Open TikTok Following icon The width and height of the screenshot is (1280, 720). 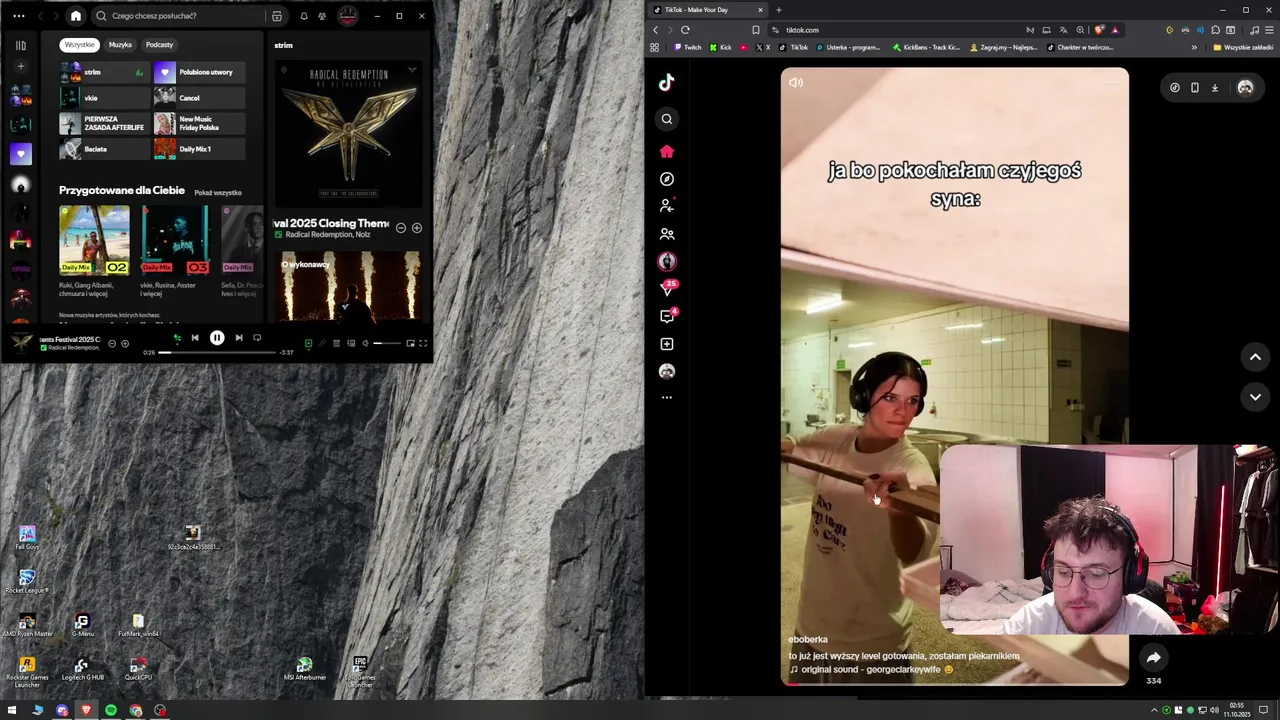pyautogui.click(x=667, y=206)
